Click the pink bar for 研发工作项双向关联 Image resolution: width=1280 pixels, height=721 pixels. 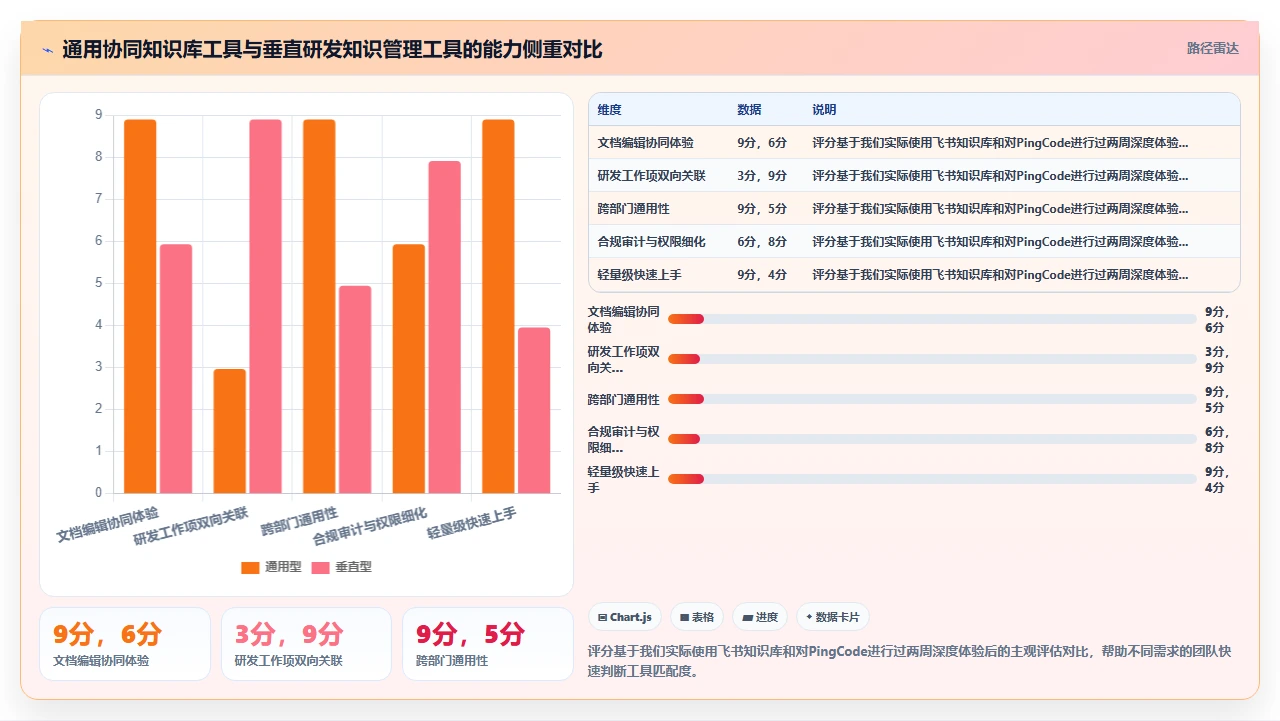click(x=265, y=306)
